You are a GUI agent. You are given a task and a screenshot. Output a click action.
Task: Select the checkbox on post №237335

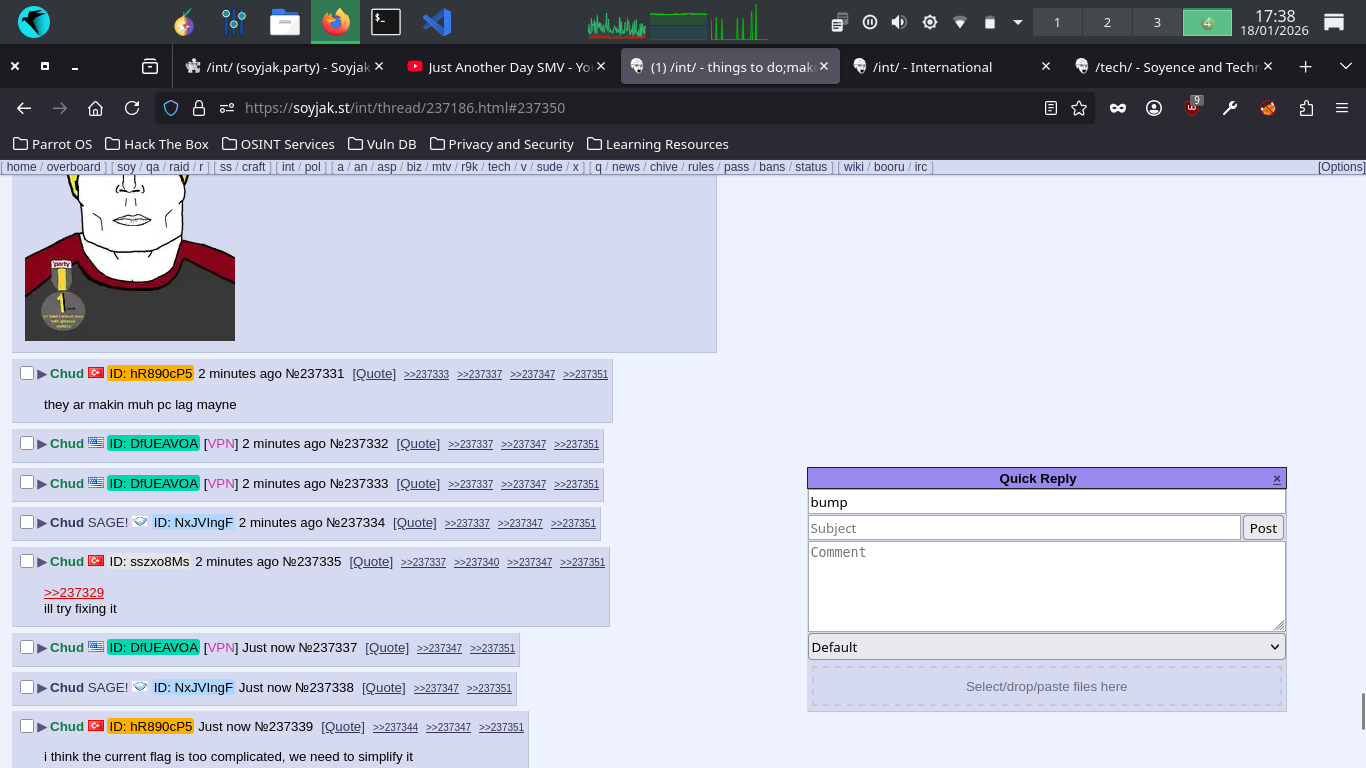[x=27, y=561]
